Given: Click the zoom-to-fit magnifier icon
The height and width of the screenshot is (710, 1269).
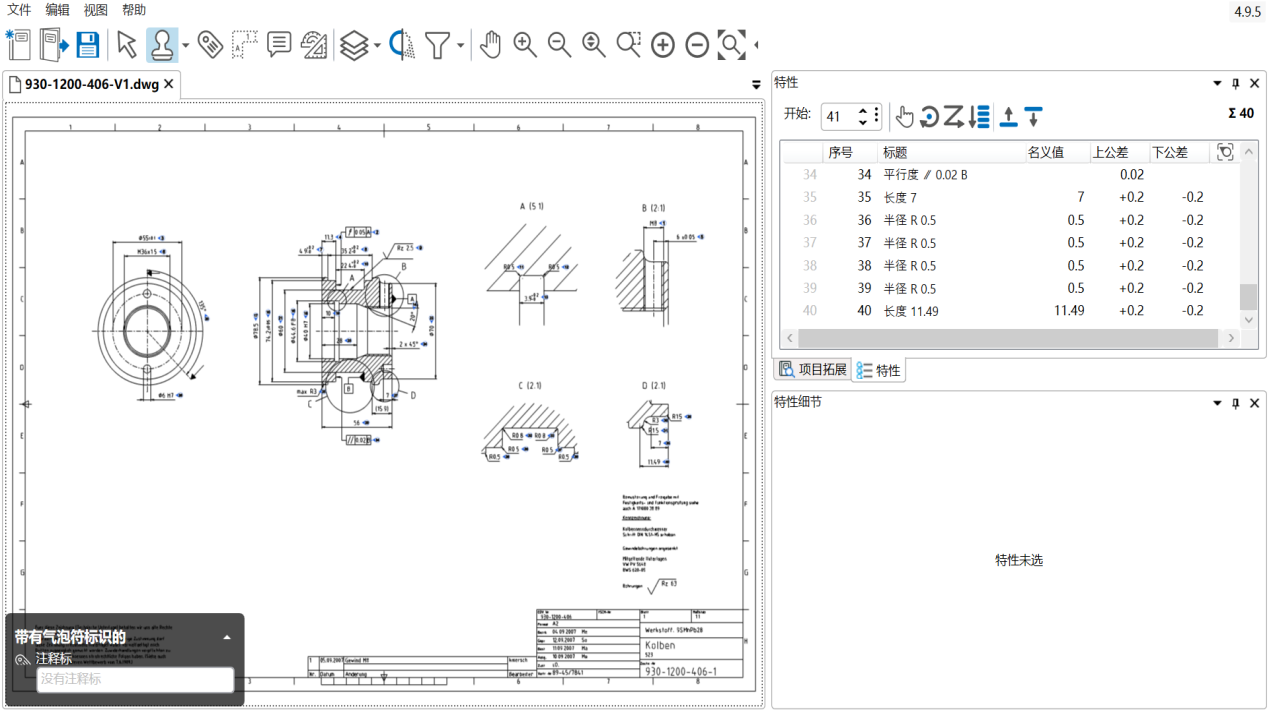Looking at the screenshot, I should coord(732,45).
